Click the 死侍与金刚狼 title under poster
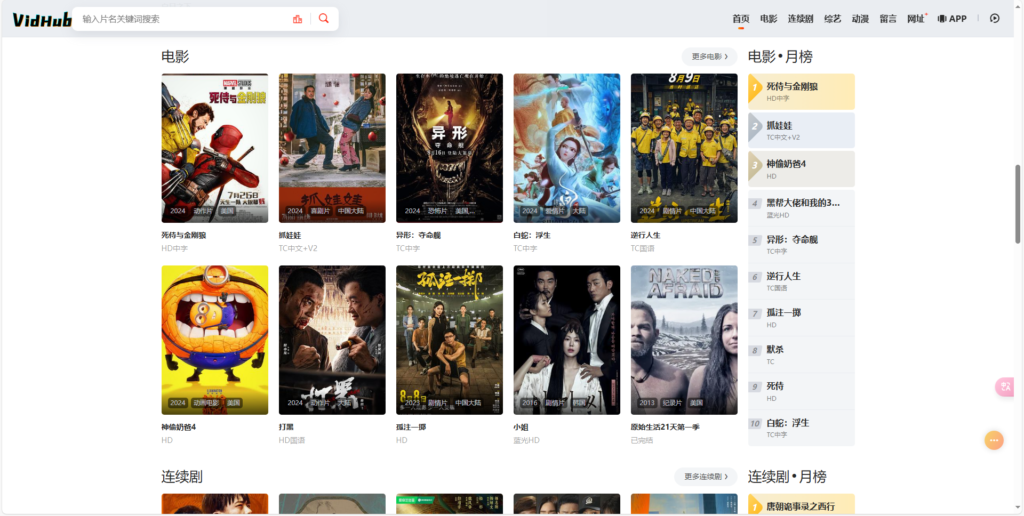Image resolution: width=1024 pixels, height=516 pixels. point(184,235)
